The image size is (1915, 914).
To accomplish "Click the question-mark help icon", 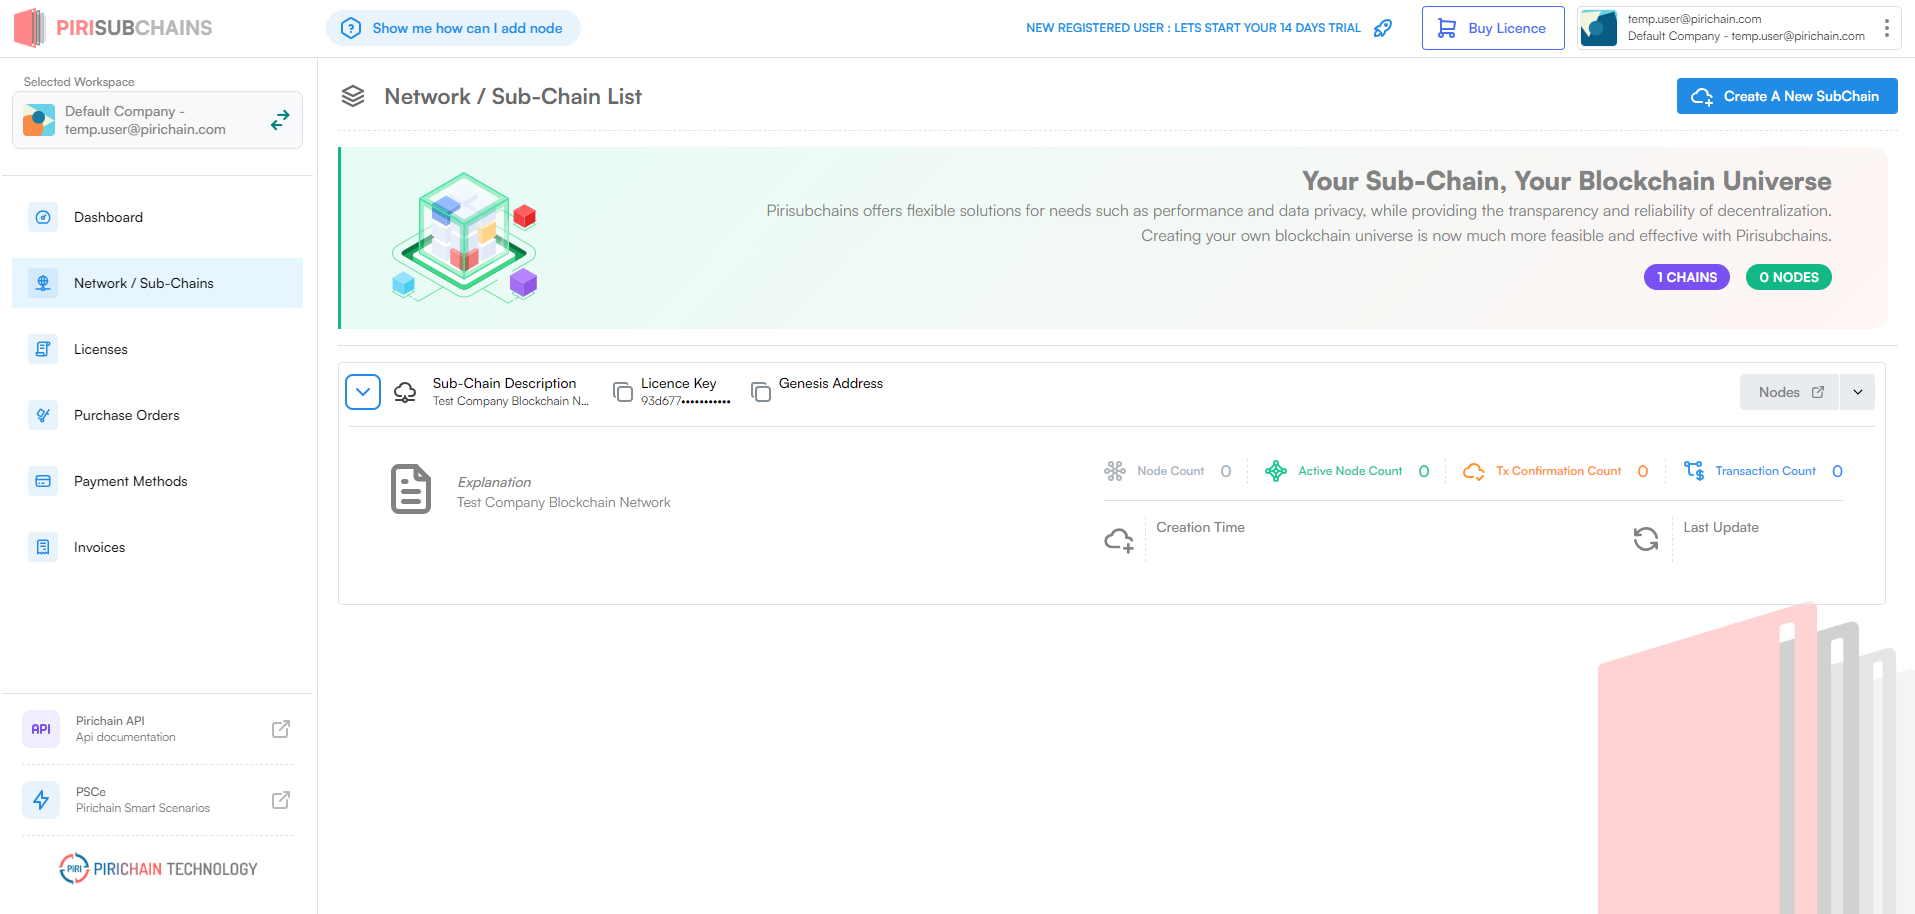I will point(350,28).
